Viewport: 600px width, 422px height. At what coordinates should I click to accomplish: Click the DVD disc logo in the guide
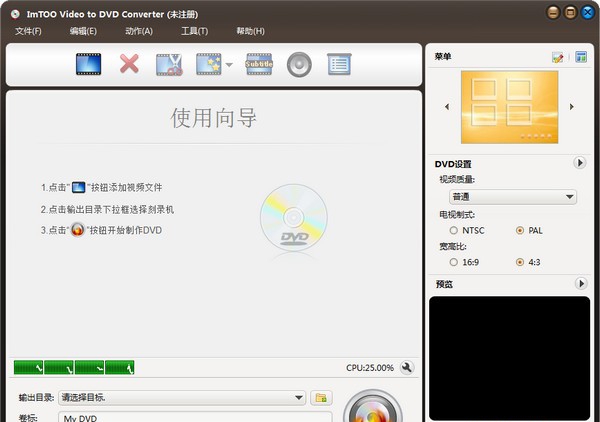294,218
